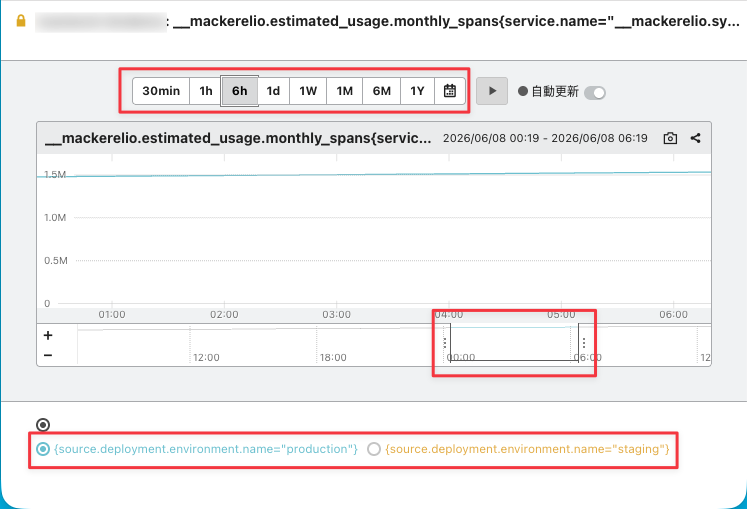Select the staging environment radio button
The height and width of the screenshot is (509, 747).
pos(374,449)
